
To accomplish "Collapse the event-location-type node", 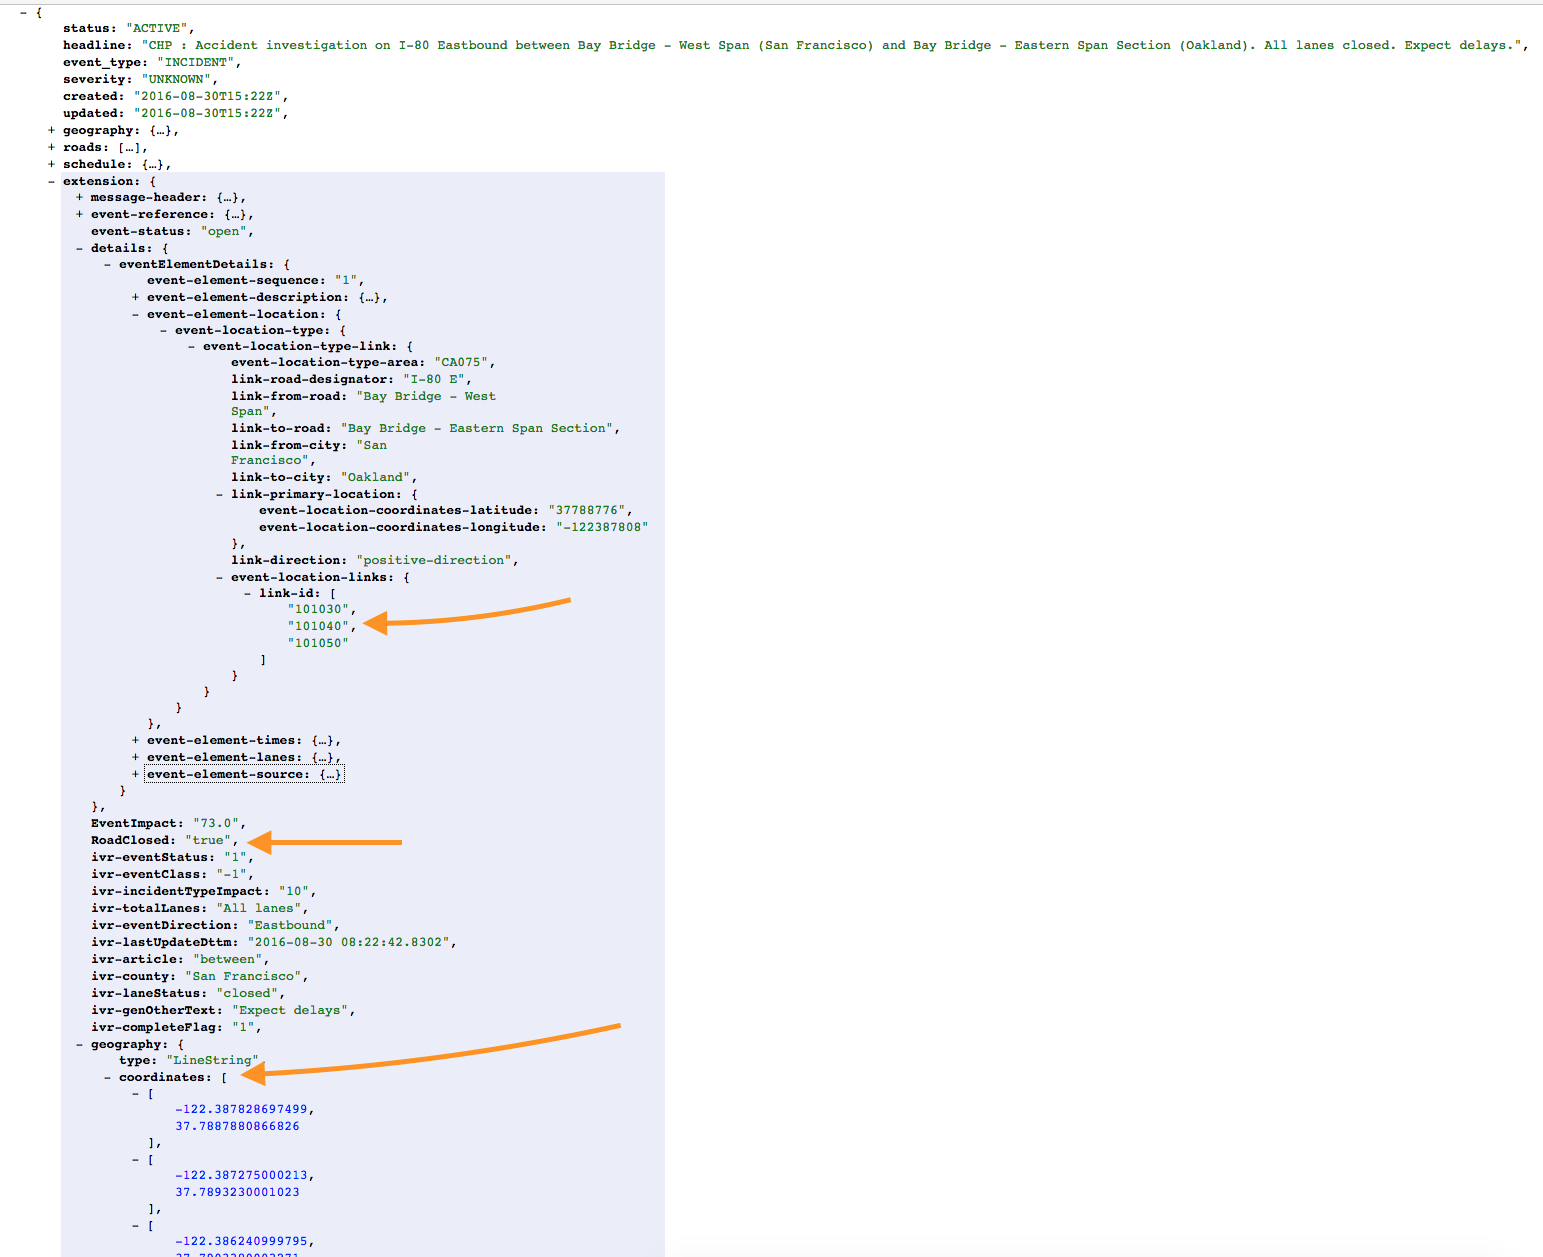I will [x=163, y=331].
